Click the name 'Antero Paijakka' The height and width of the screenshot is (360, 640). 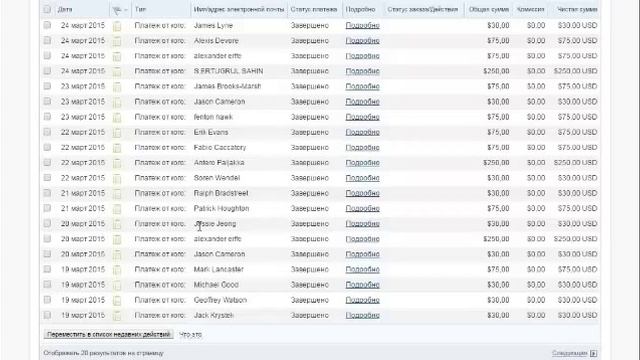[219, 162]
